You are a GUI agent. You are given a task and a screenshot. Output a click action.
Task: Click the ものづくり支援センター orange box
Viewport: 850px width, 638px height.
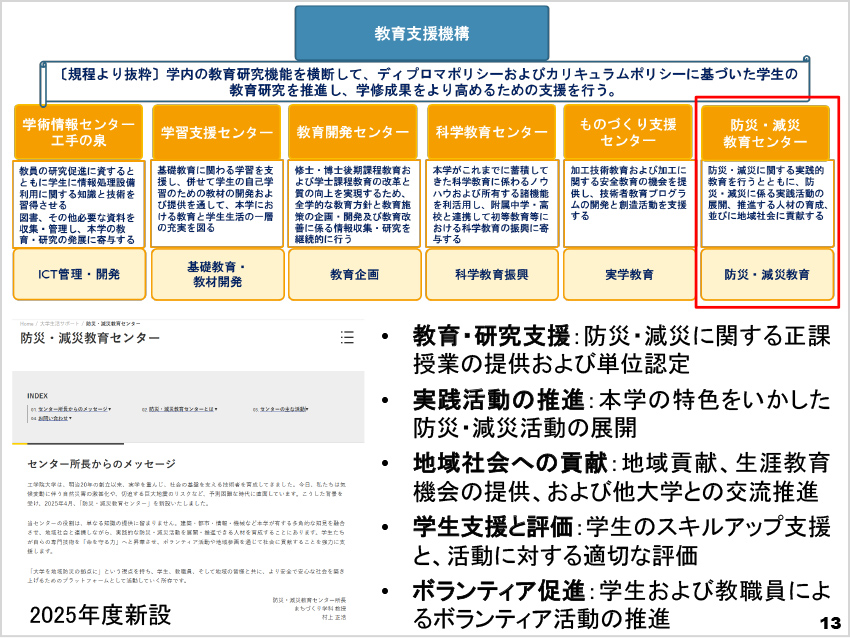[628, 132]
